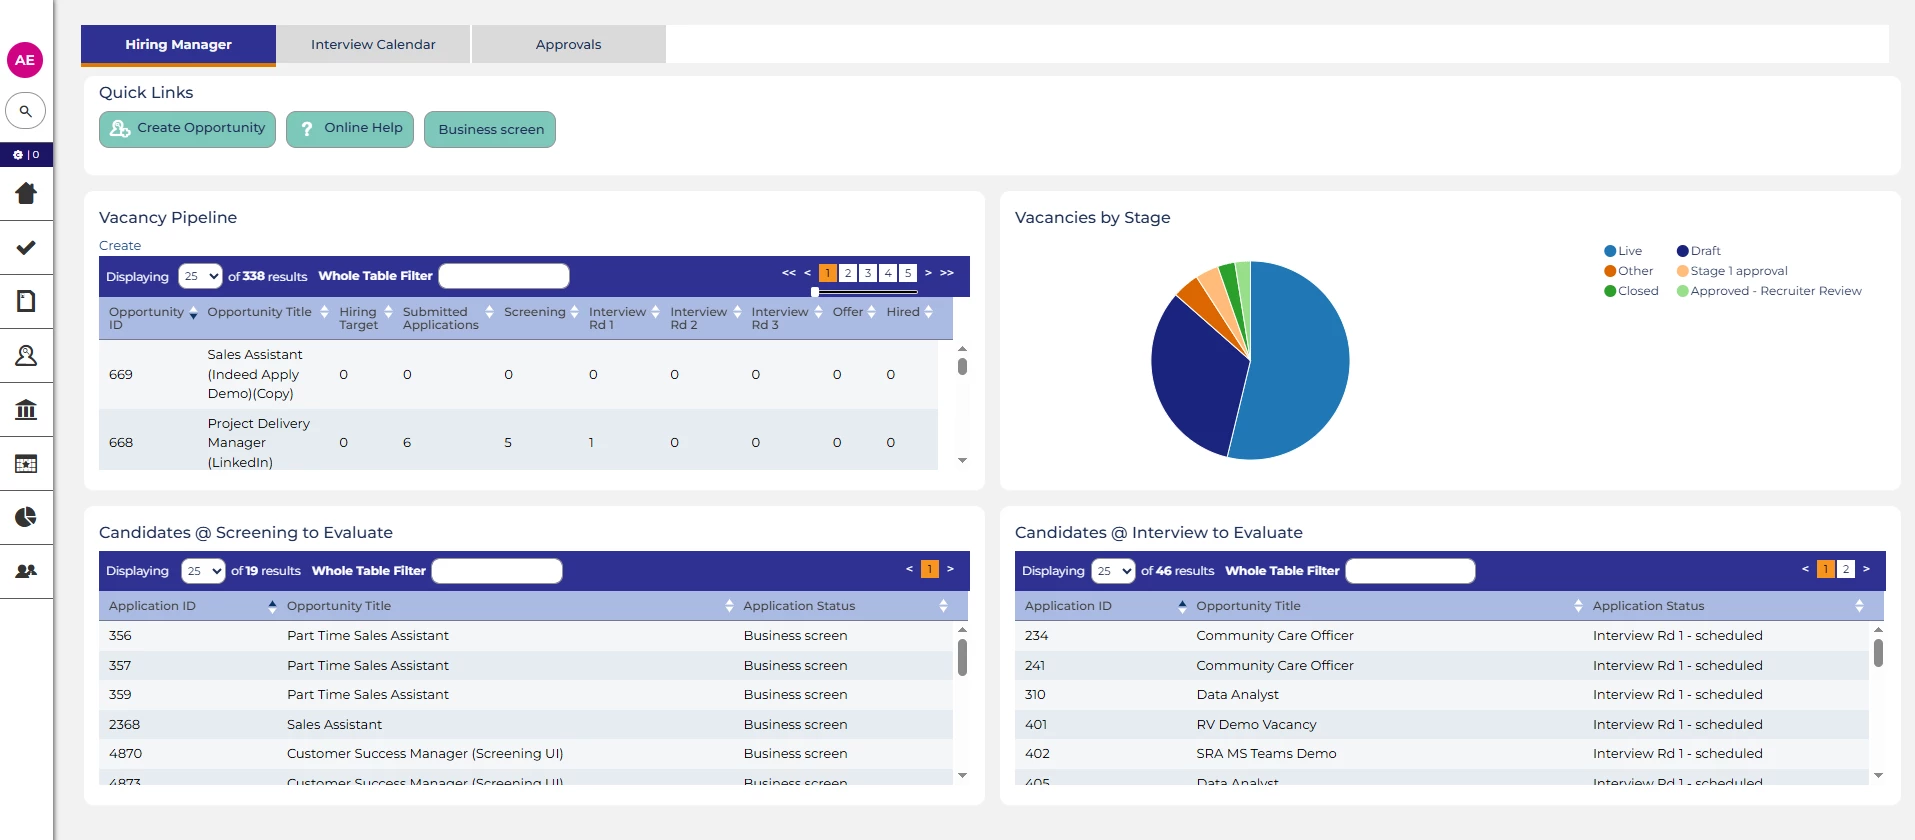This screenshot has height=840, width=1915.
Task: Toggle the Closed legend entry
Action: tap(1631, 291)
